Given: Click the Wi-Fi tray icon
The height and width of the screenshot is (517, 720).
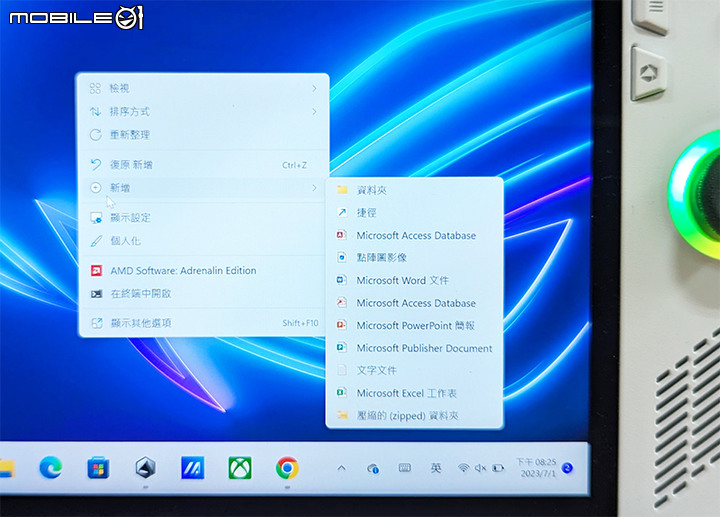Looking at the screenshot, I should point(463,468).
